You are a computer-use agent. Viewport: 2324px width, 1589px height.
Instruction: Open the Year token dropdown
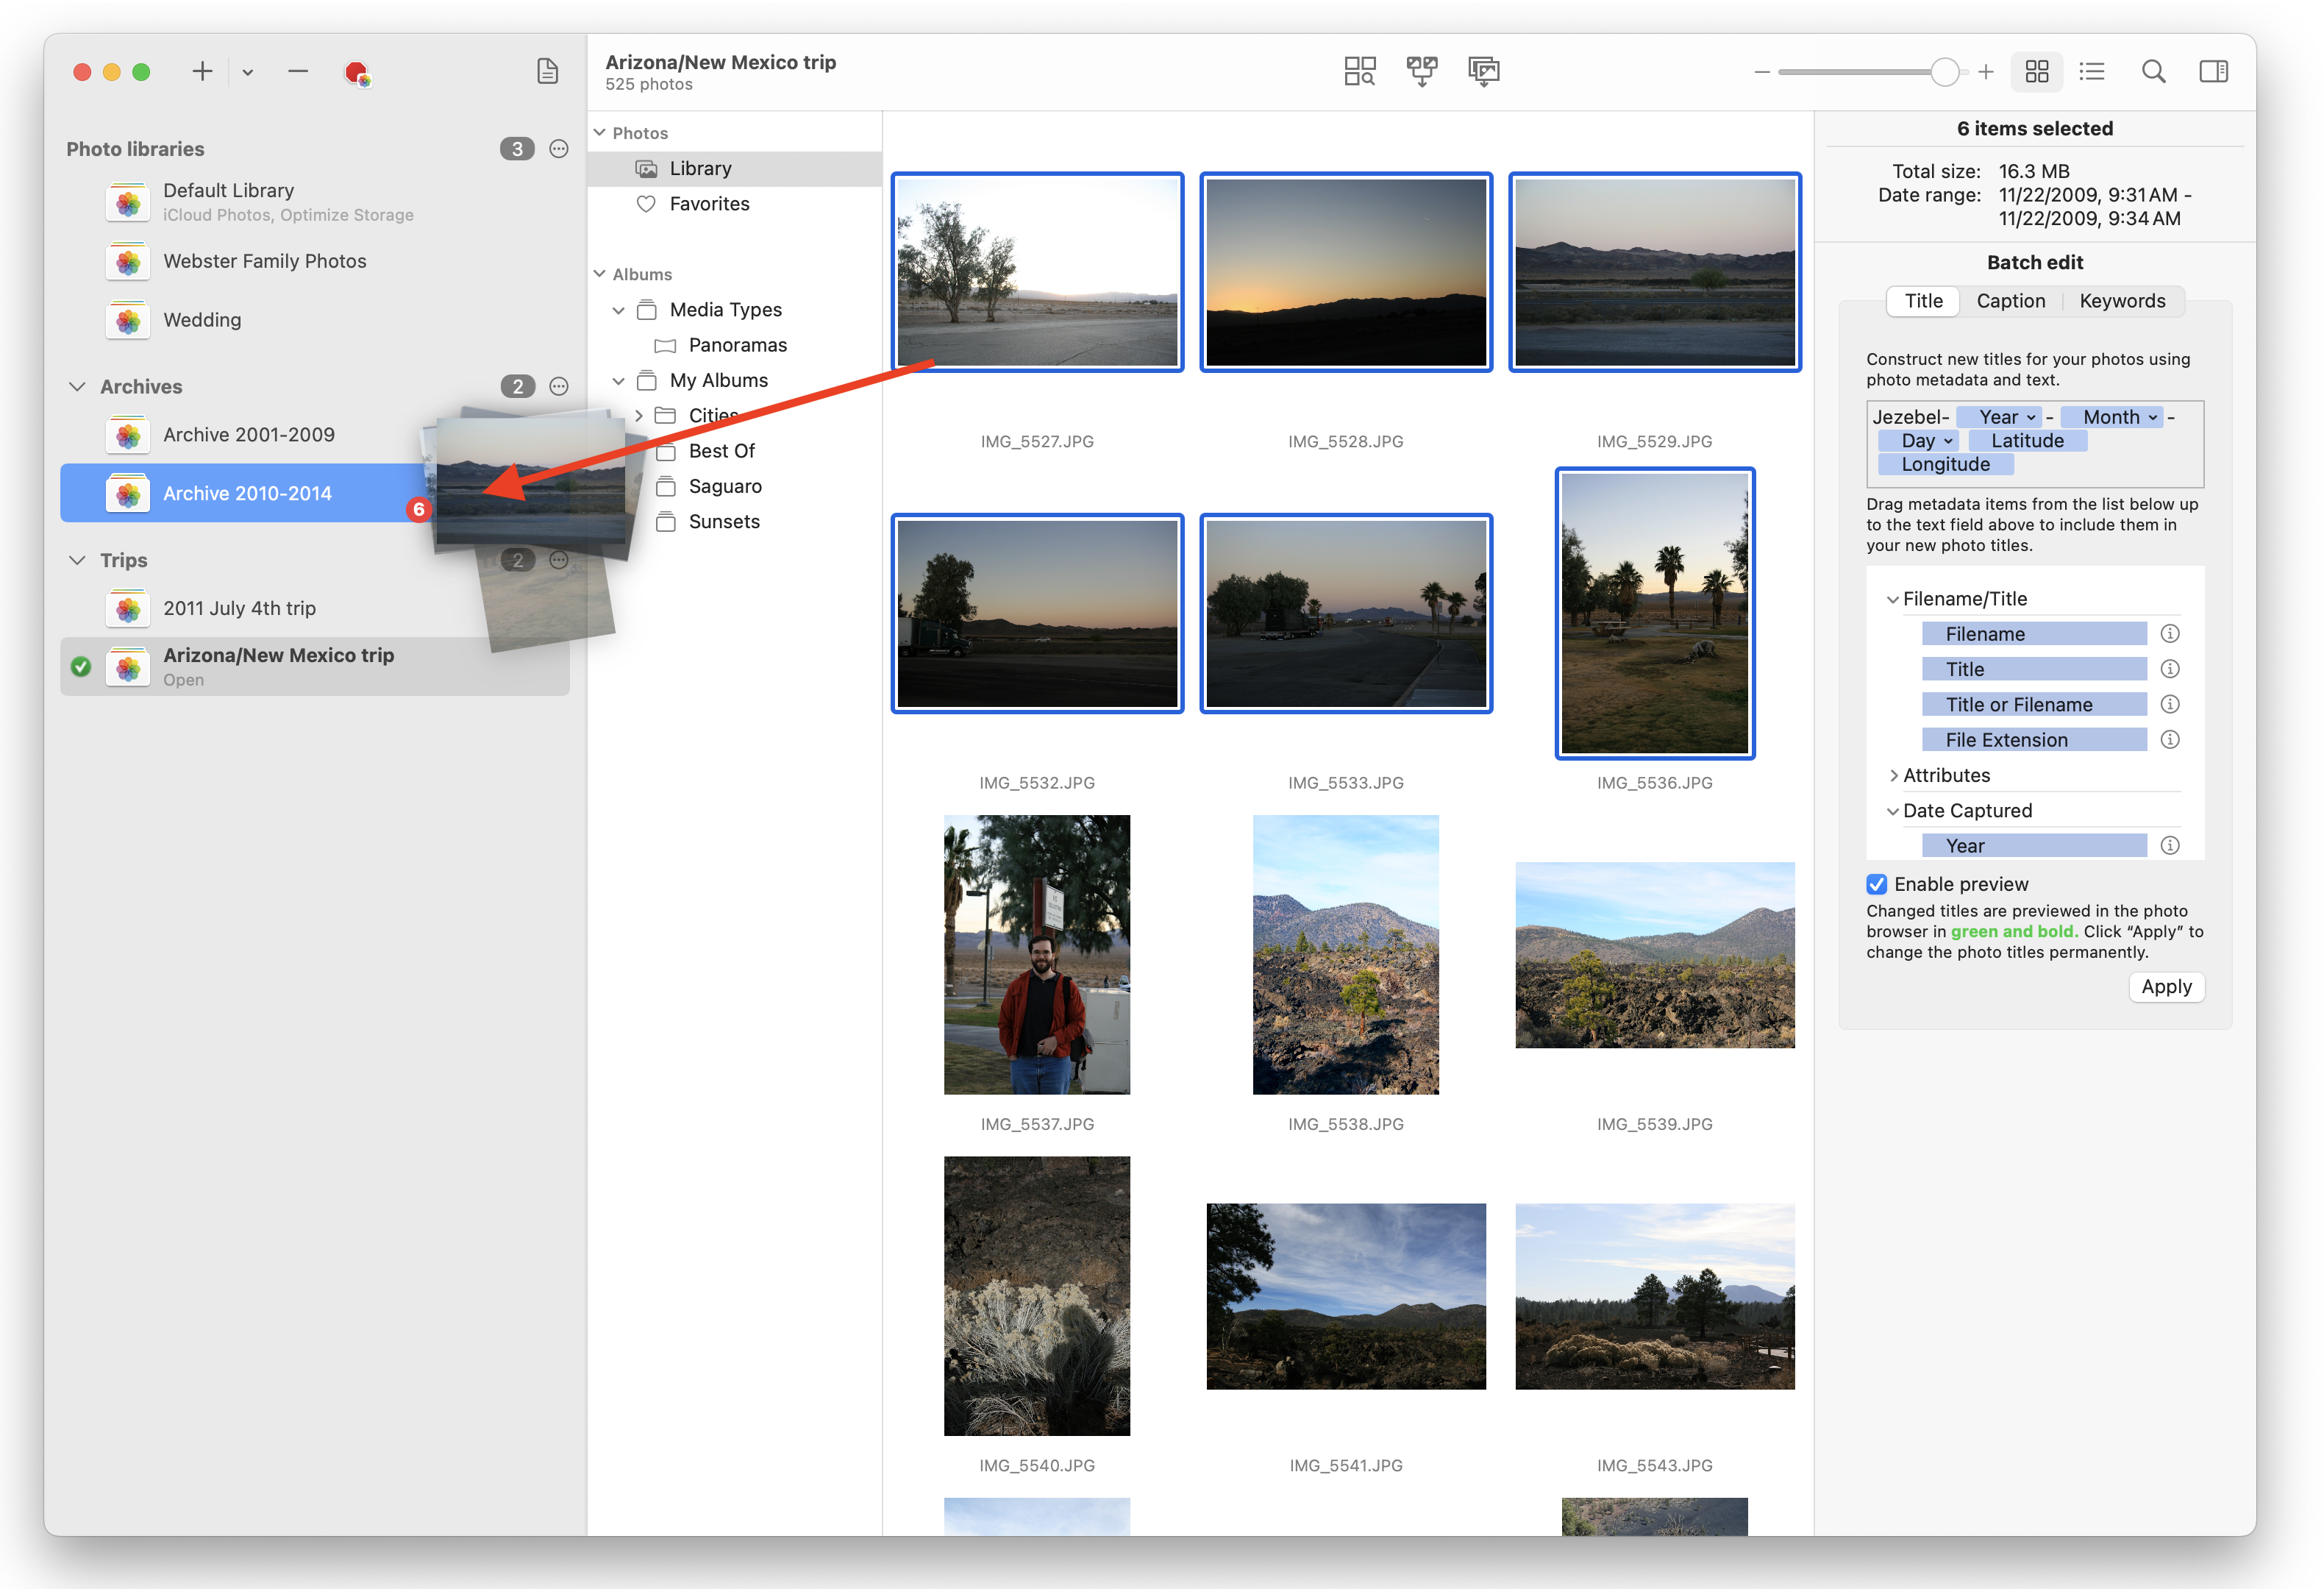point(2031,417)
